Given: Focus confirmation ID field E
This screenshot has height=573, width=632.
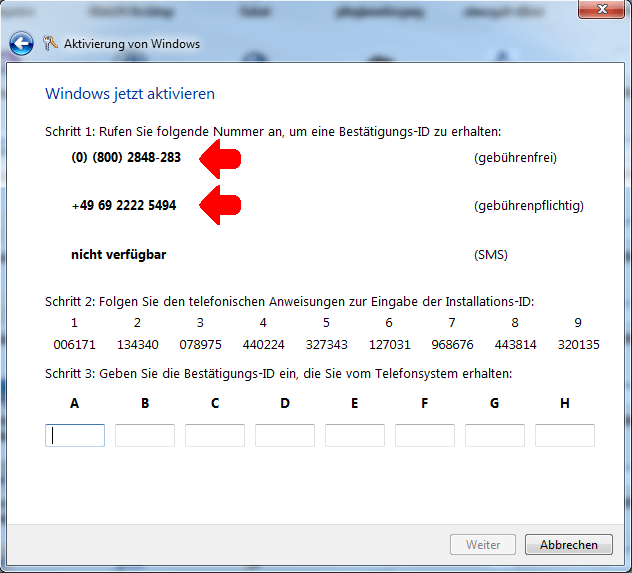Looking at the screenshot, I should pos(355,435).
